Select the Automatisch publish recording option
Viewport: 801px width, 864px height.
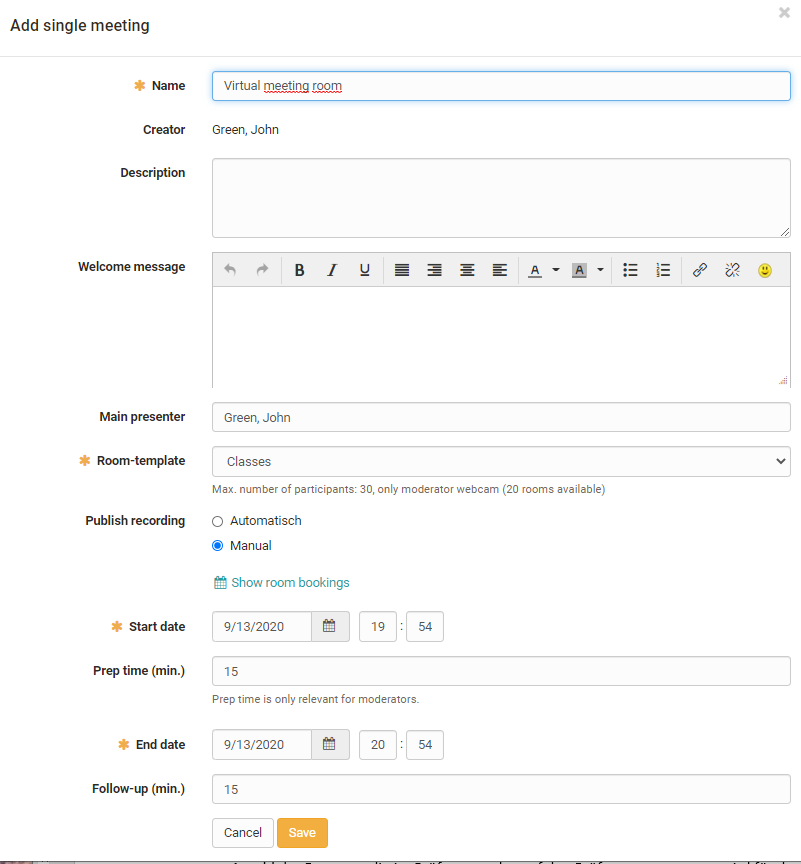218,521
